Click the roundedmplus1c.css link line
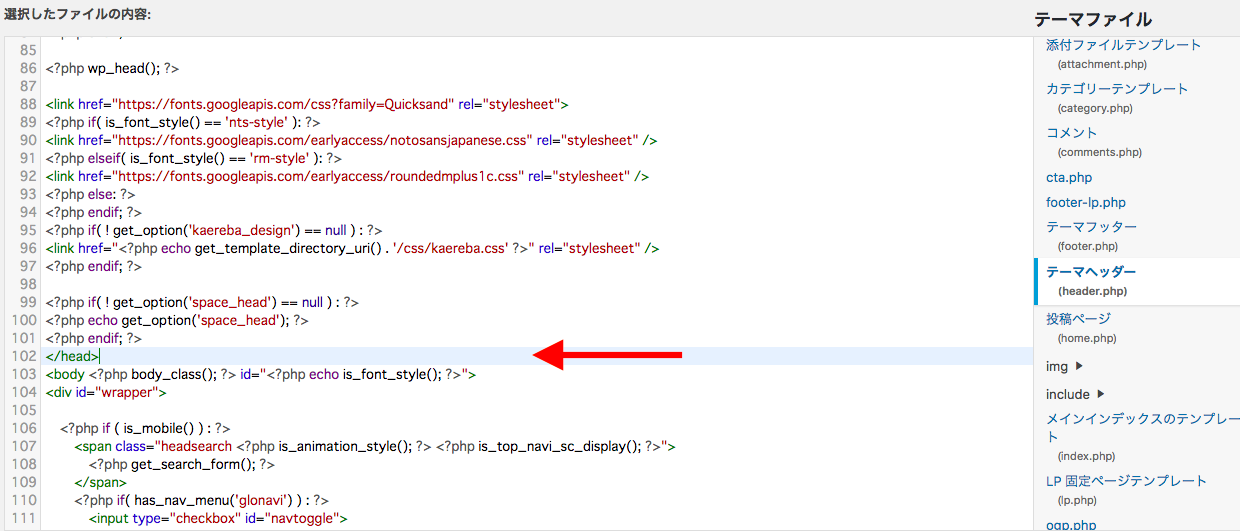 (x=347, y=176)
